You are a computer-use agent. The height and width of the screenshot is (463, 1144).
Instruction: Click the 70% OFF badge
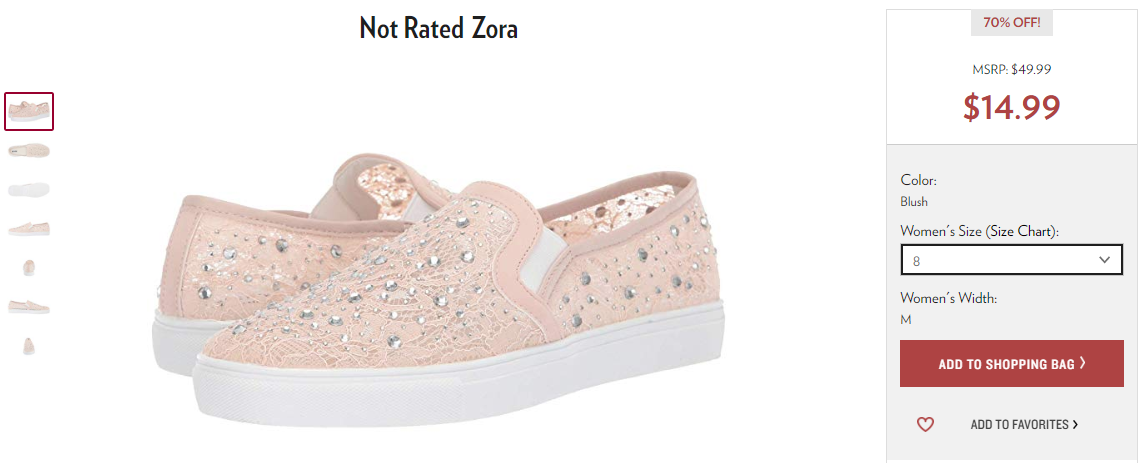[x=1011, y=23]
